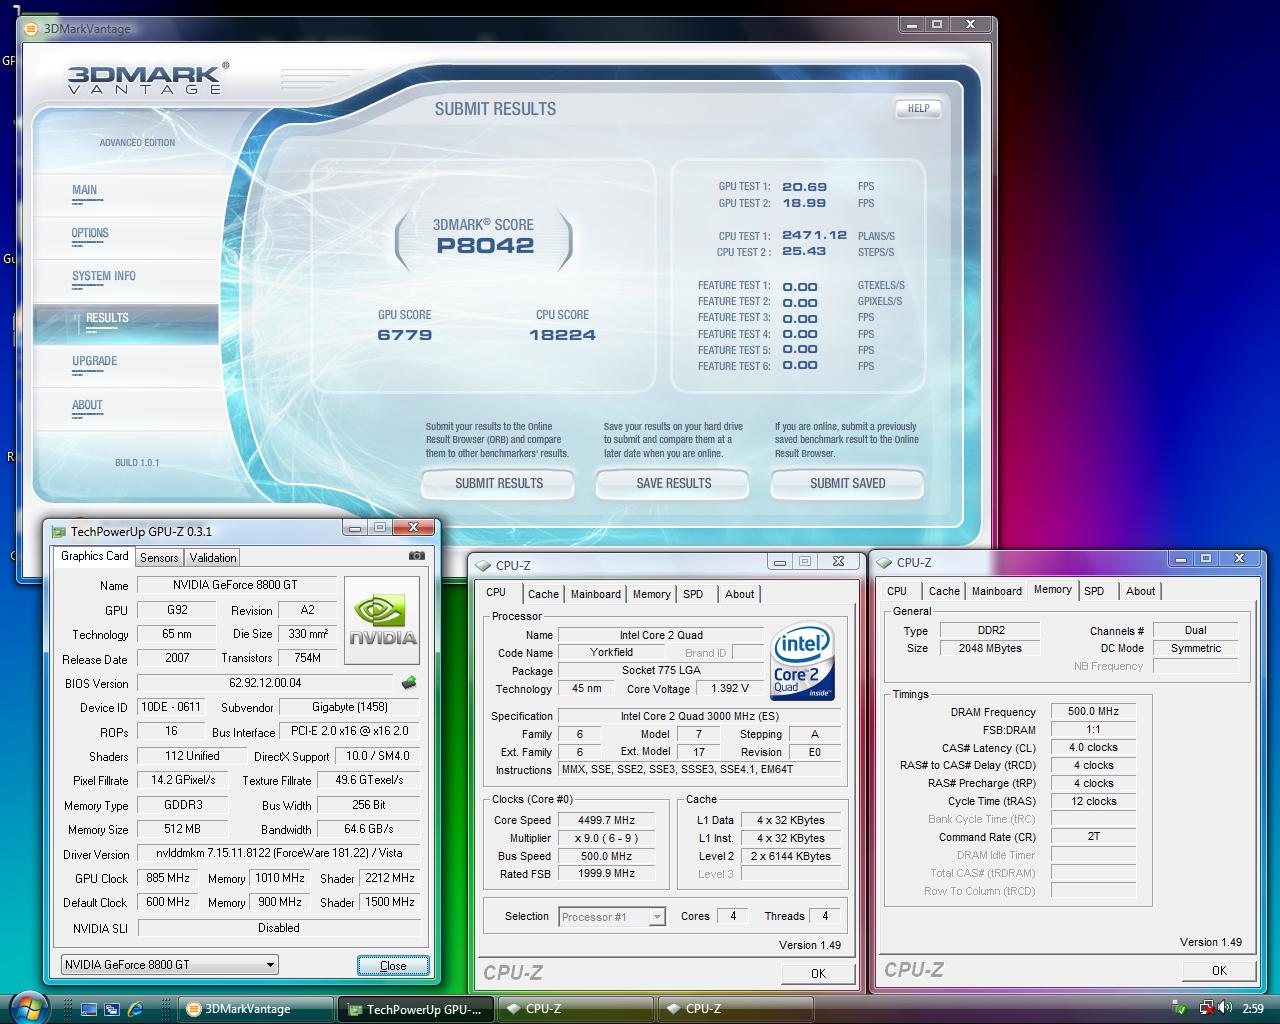Image resolution: width=1280 pixels, height=1024 pixels.
Task: Launch Internet Explorer from quick launch
Action: point(135,1009)
